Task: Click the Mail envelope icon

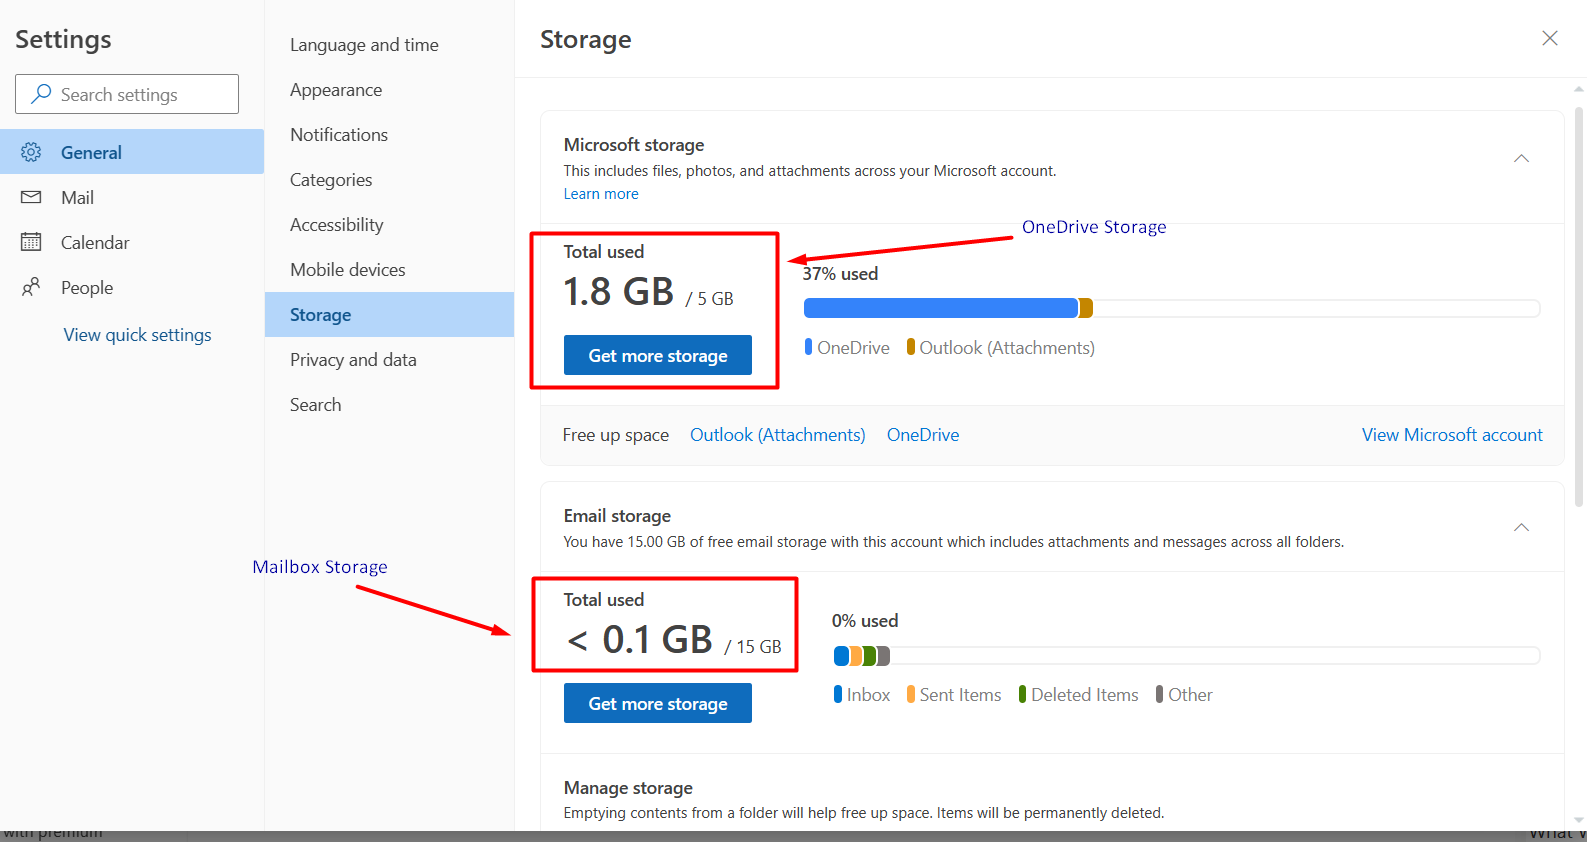Action: 31,197
